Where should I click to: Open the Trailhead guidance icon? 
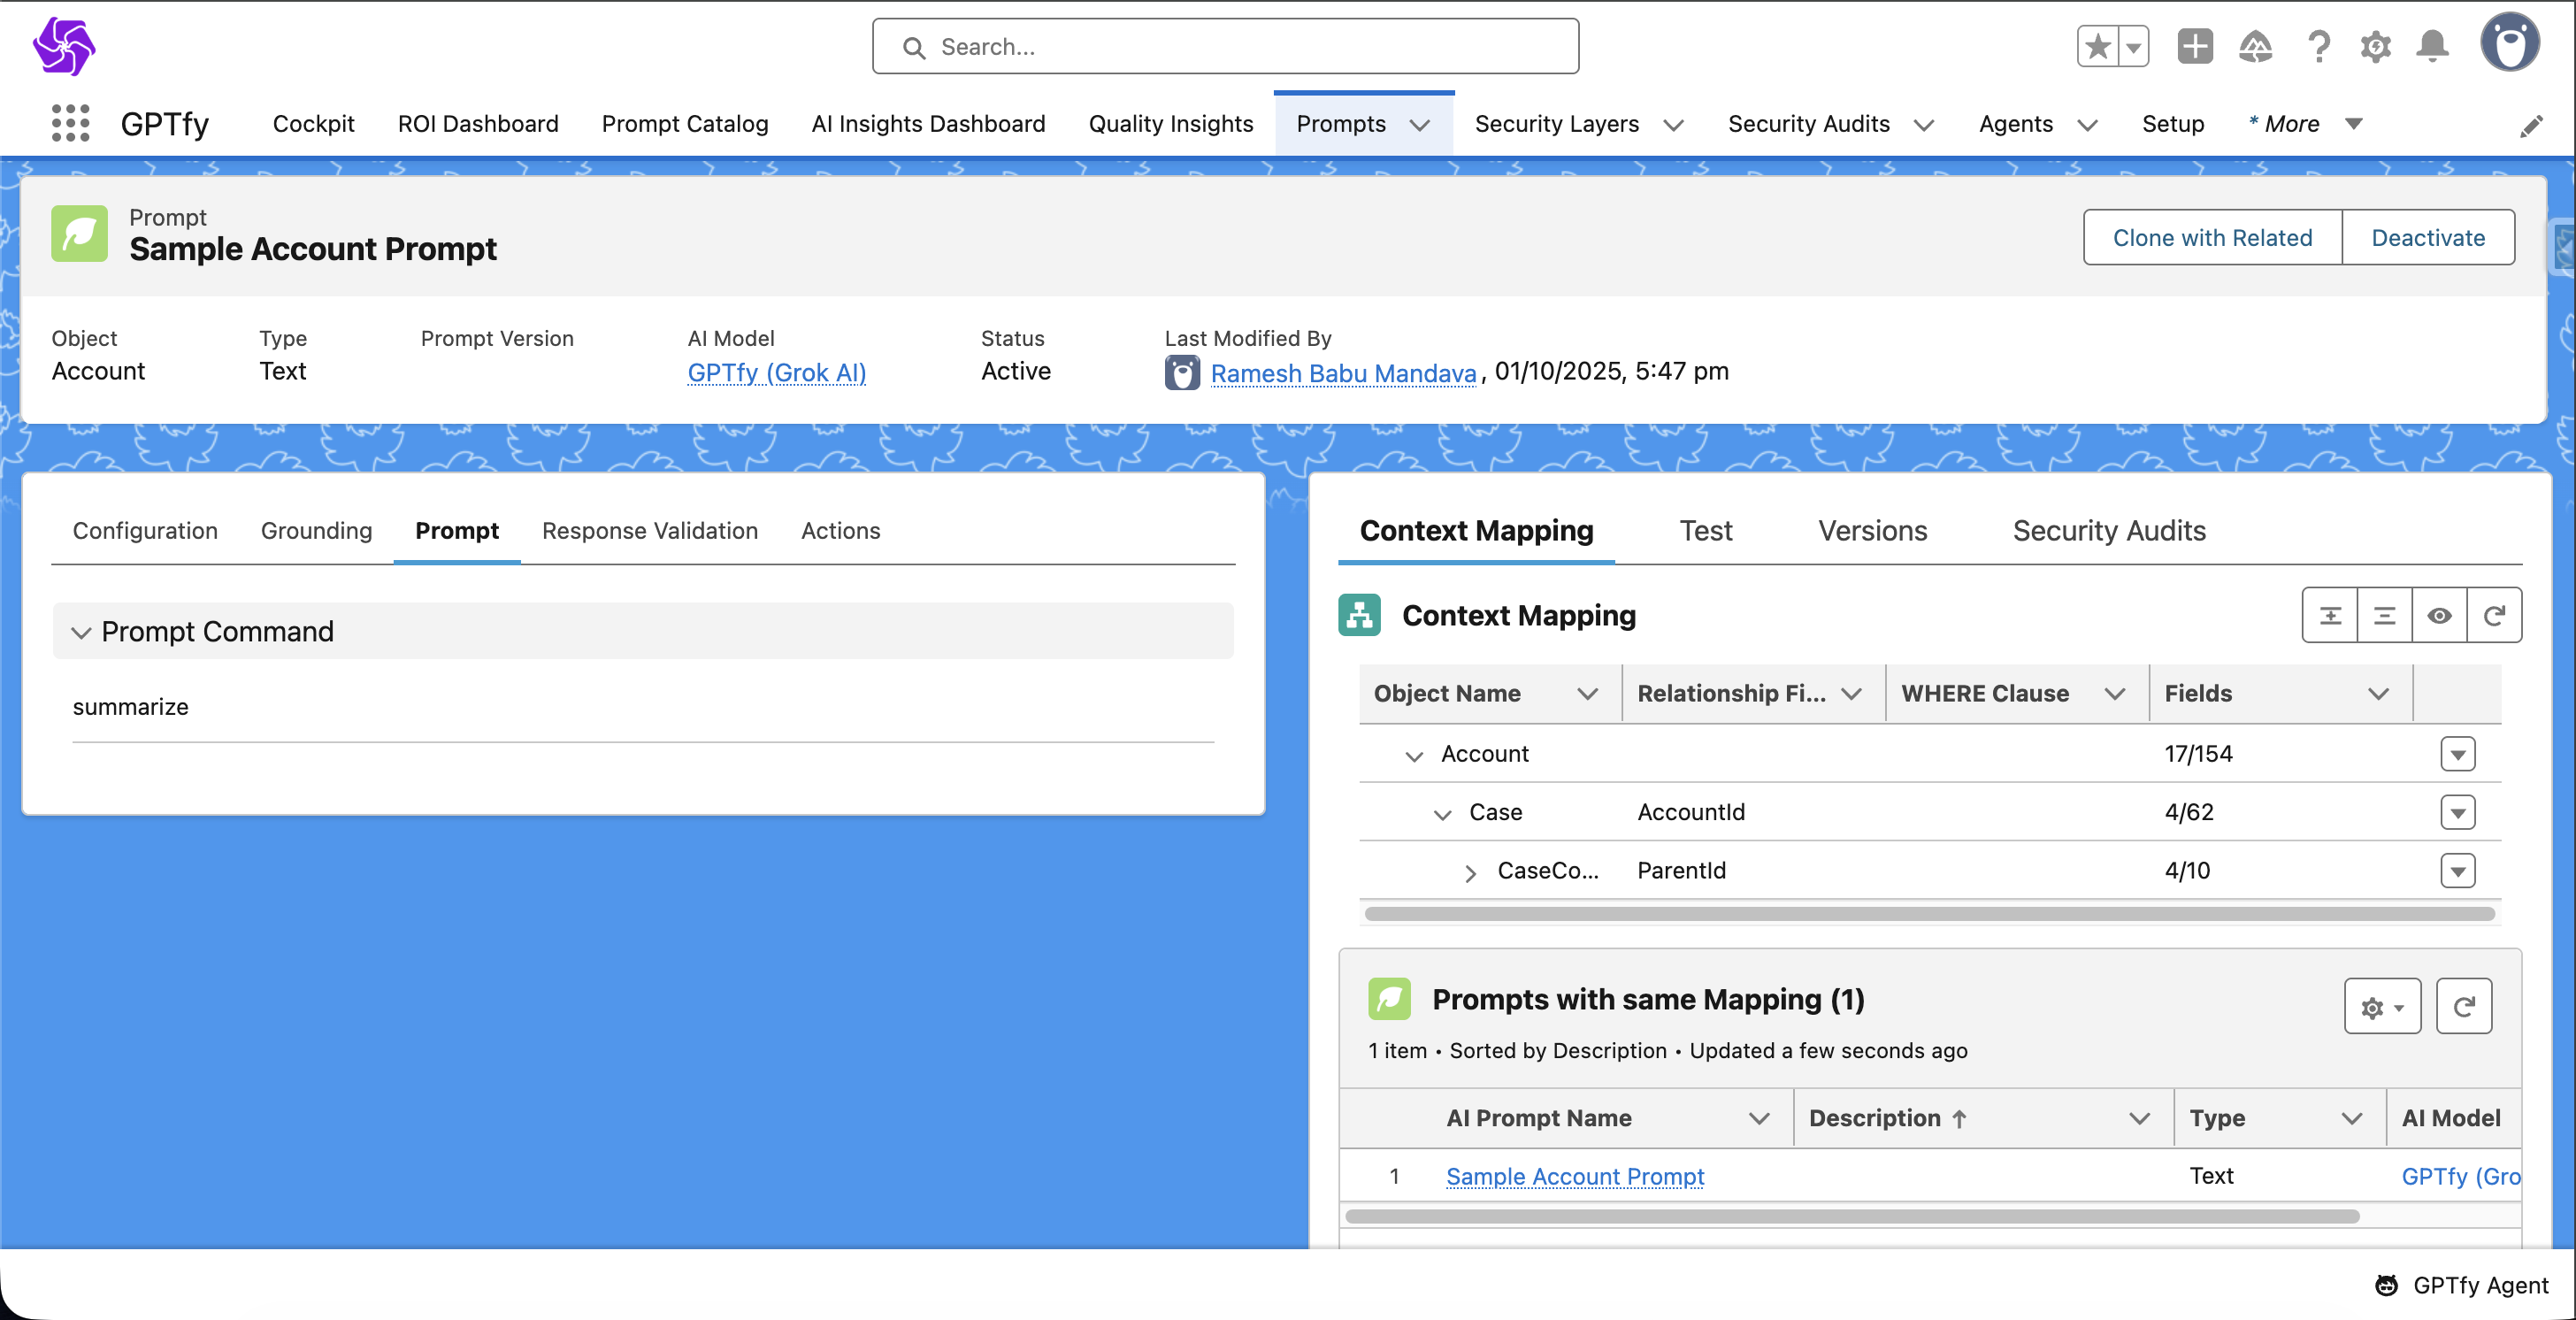pos(2255,46)
